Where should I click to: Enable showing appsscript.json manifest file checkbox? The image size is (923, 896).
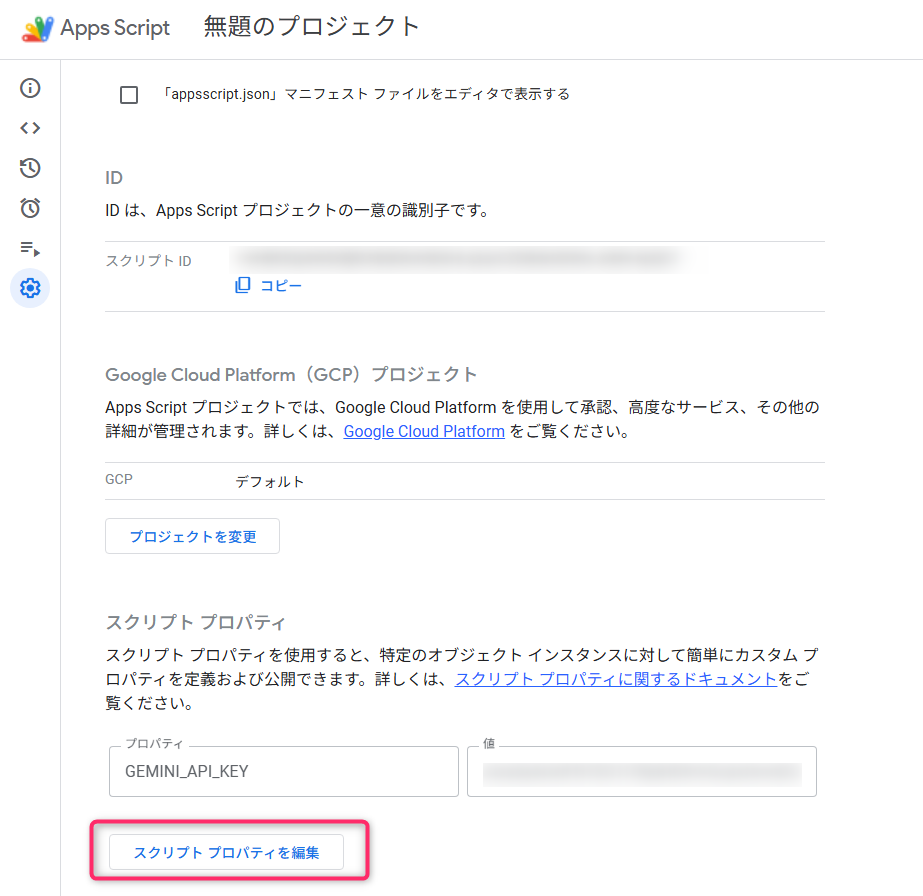(x=129, y=95)
